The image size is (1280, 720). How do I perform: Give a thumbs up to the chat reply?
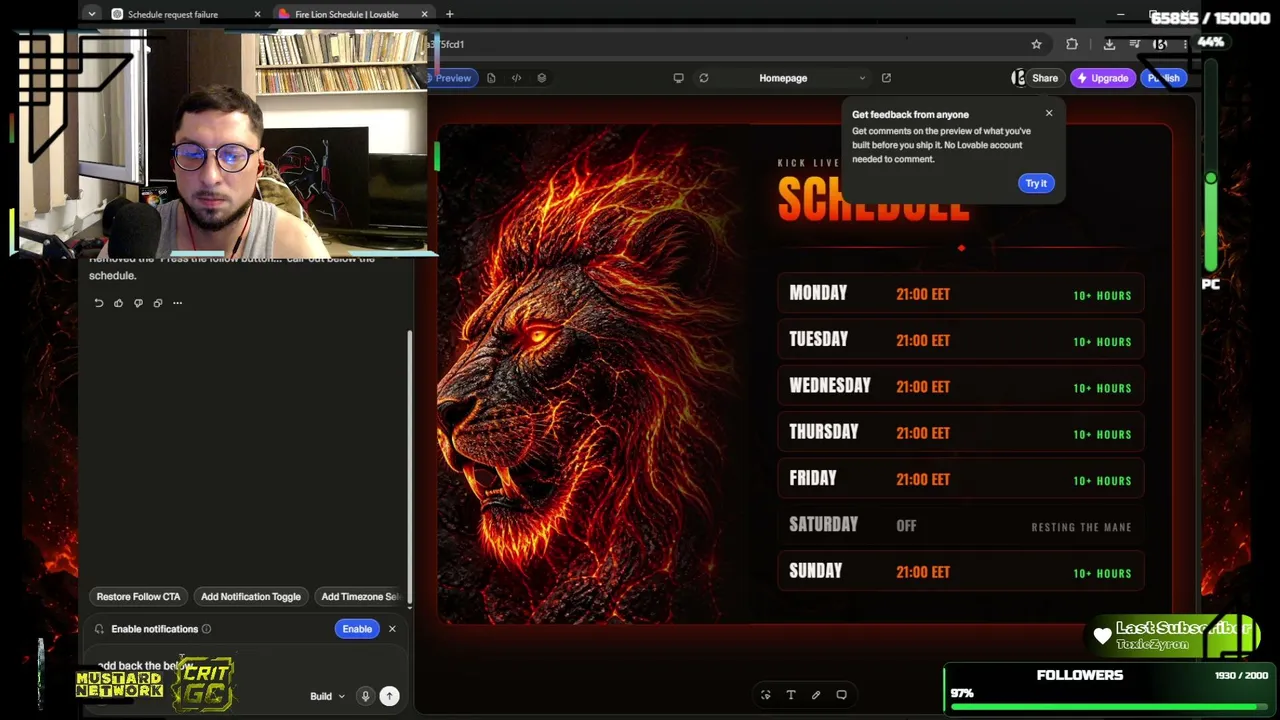click(x=118, y=303)
